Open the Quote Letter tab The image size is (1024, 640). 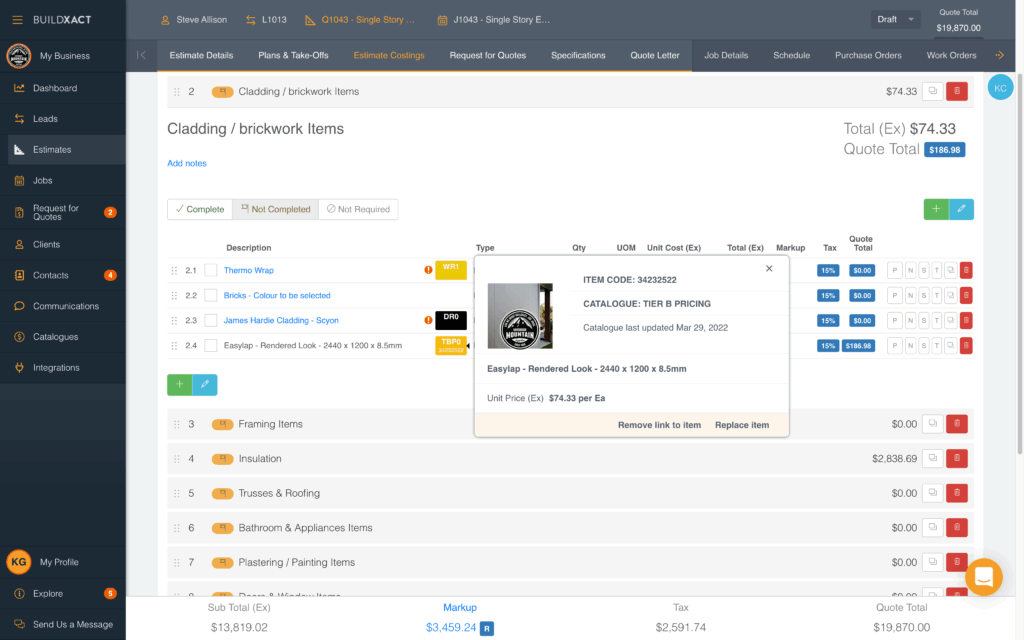point(655,56)
